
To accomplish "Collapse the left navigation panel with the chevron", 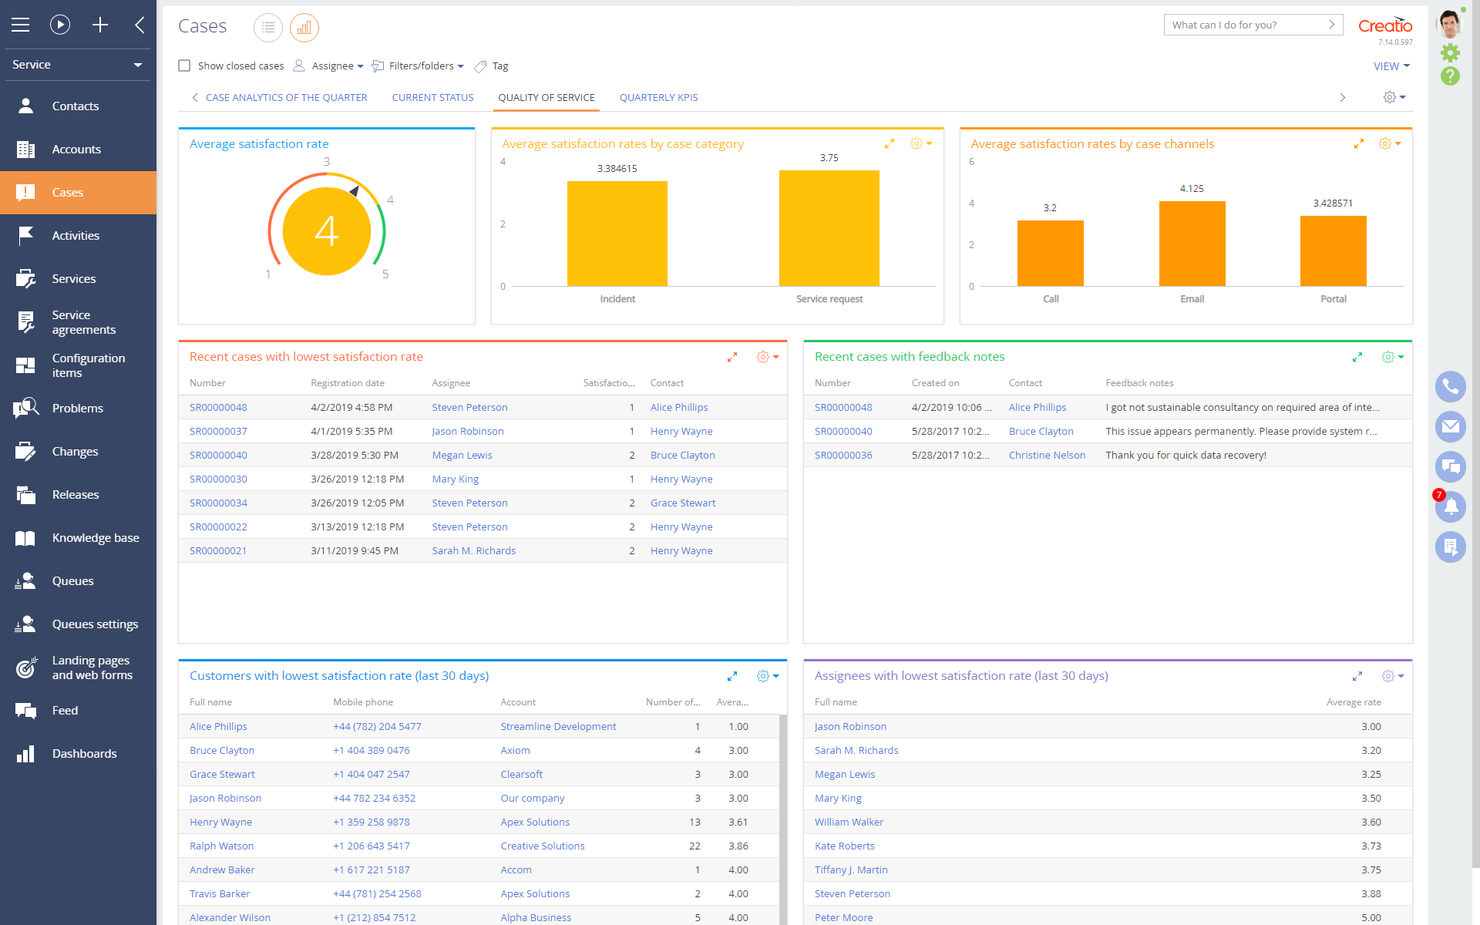I will 140,24.
